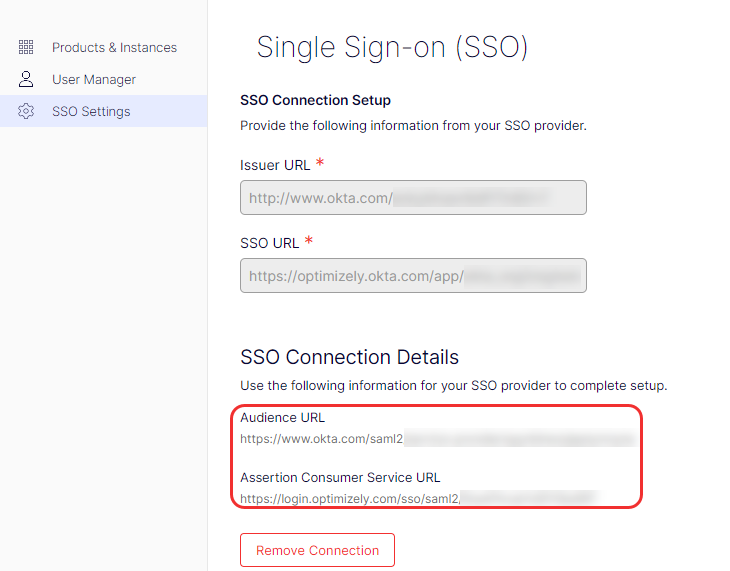Click the red asterisk beside Issuer URL
730x571 pixels.
320,163
